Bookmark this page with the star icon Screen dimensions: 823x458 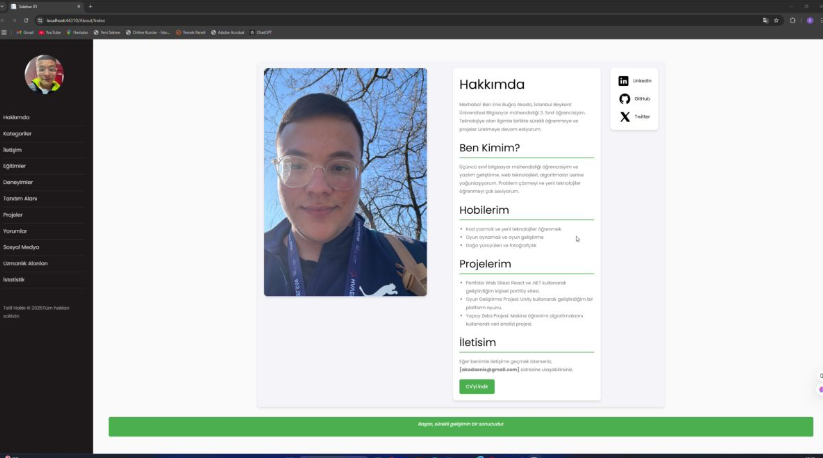tap(776, 20)
